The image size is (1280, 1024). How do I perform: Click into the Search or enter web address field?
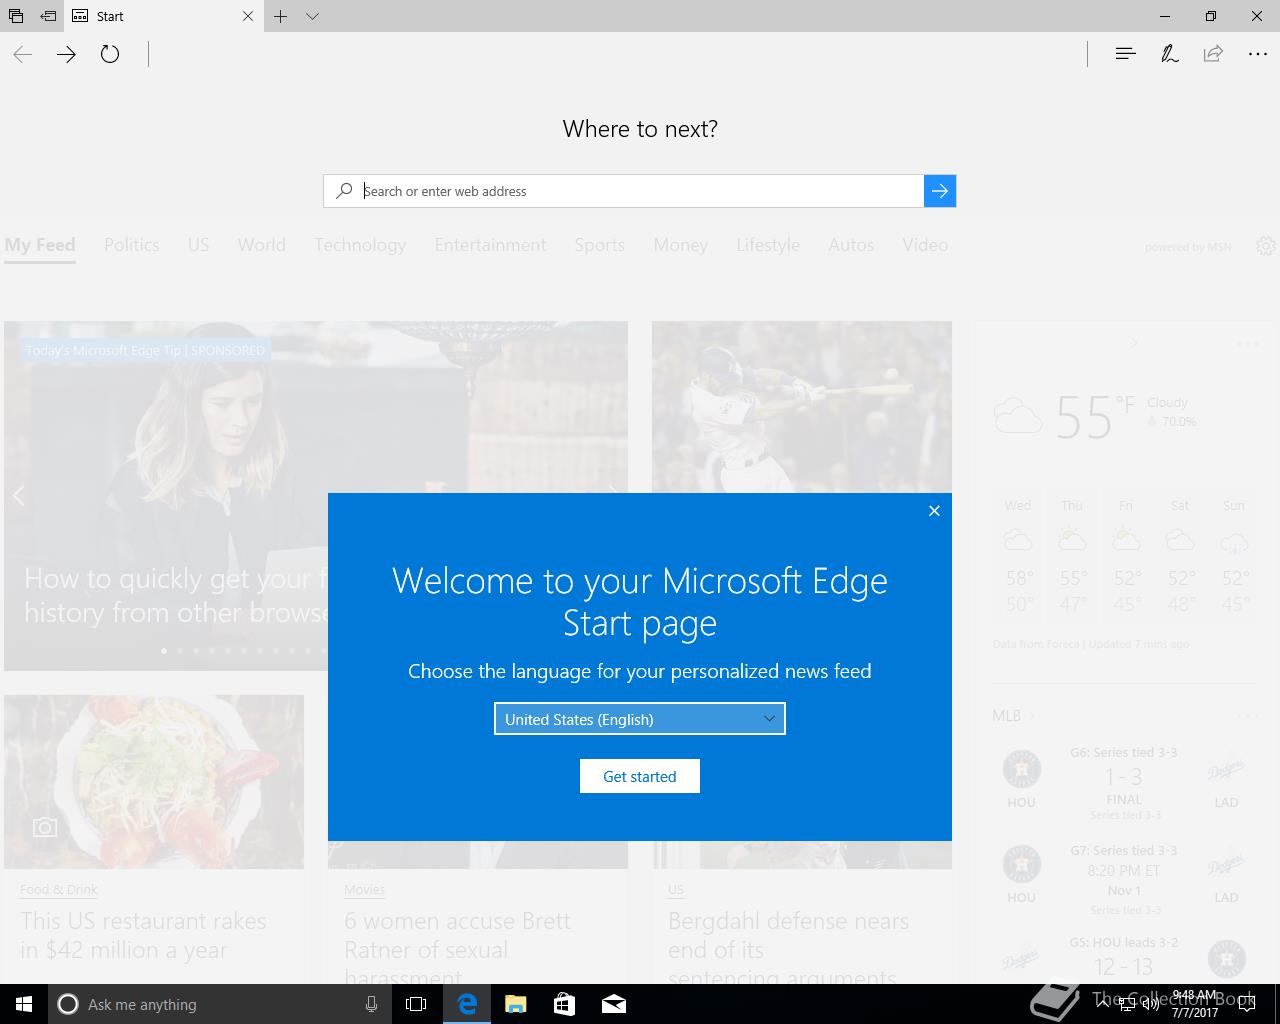click(x=624, y=191)
